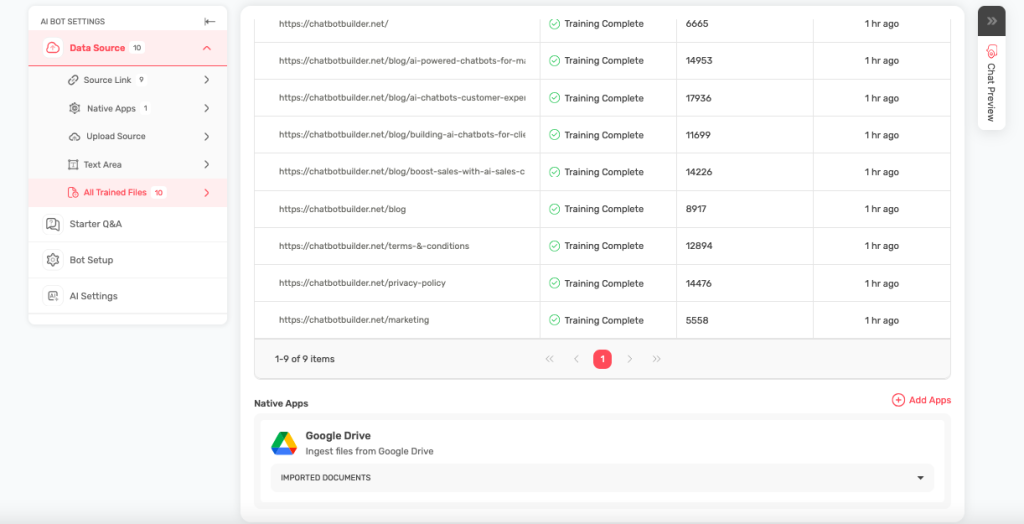Image resolution: width=1024 pixels, height=524 pixels.
Task: Click the plus circle icon beside Add Apps
Action: point(899,400)
